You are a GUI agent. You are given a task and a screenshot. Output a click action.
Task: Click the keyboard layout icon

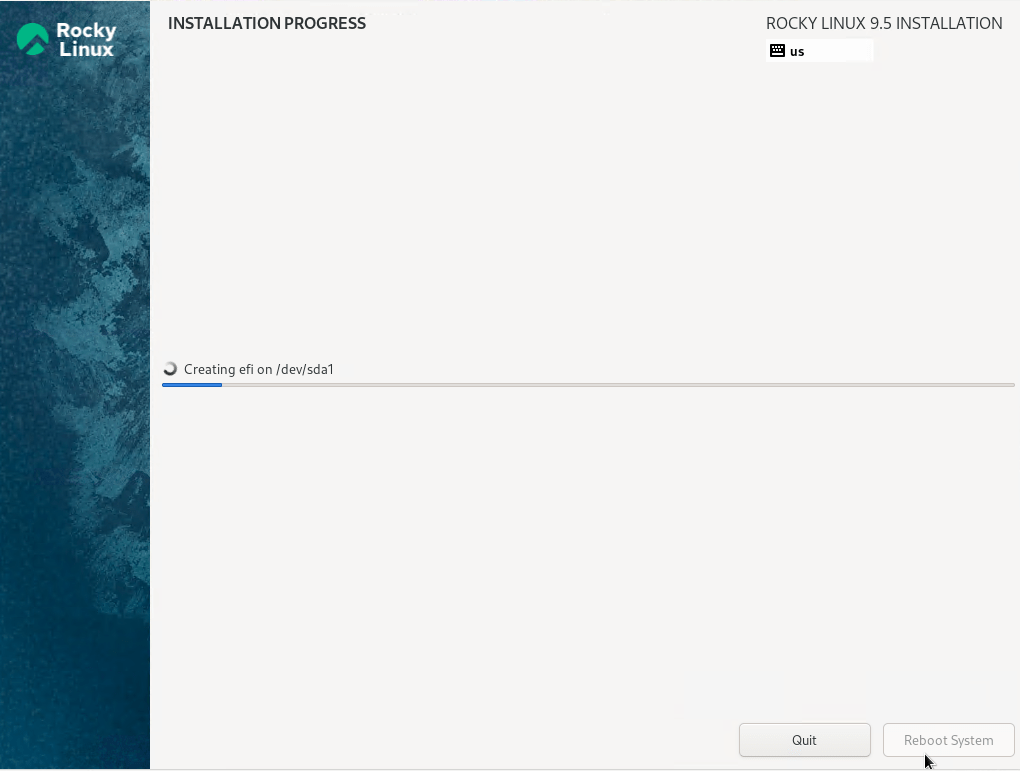(777, 51)
